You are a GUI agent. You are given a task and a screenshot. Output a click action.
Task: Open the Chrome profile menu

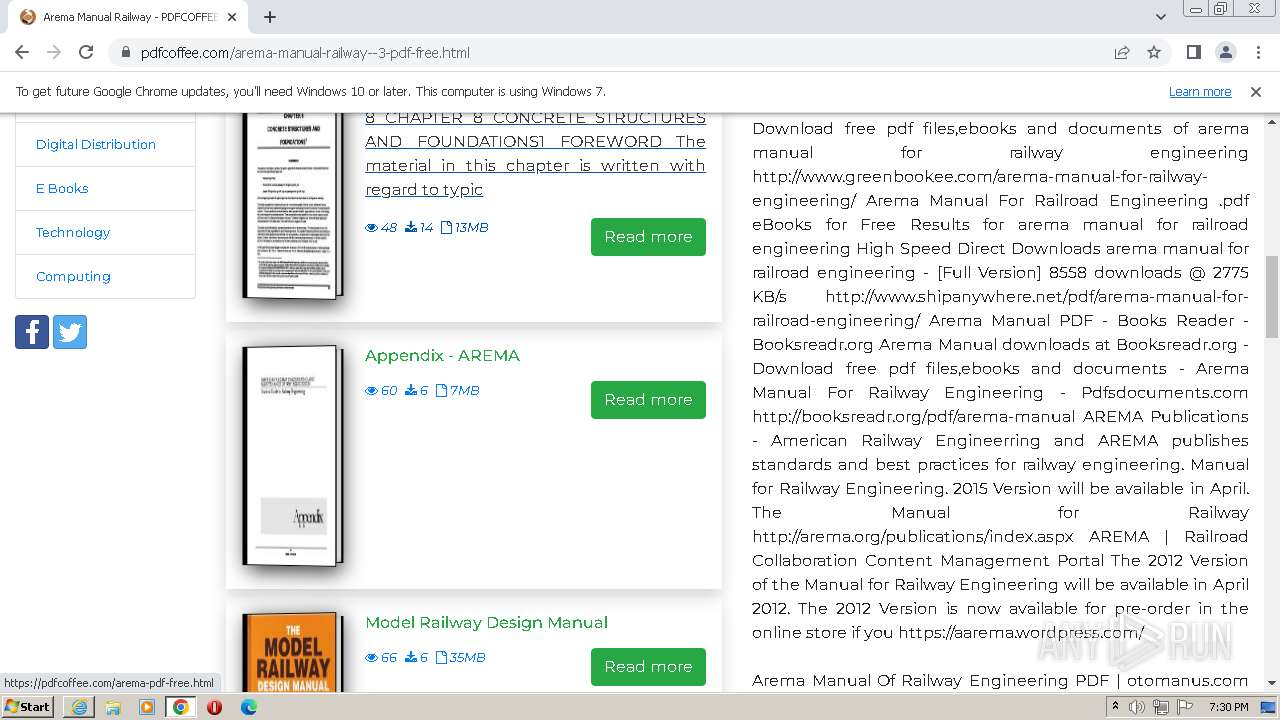1225,52
